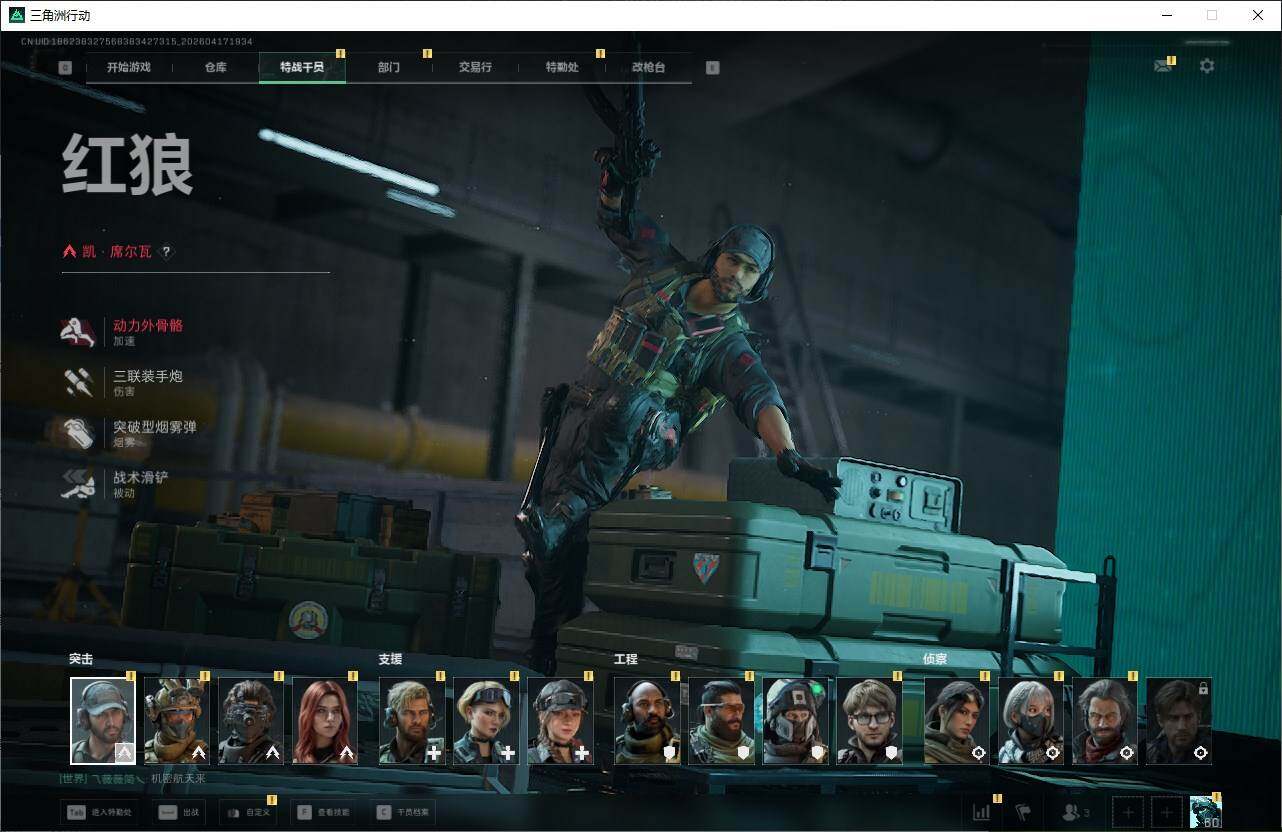The image size is (1282, 832).
Task: Open the 部门 tab
Action: (x=389, y=67)
